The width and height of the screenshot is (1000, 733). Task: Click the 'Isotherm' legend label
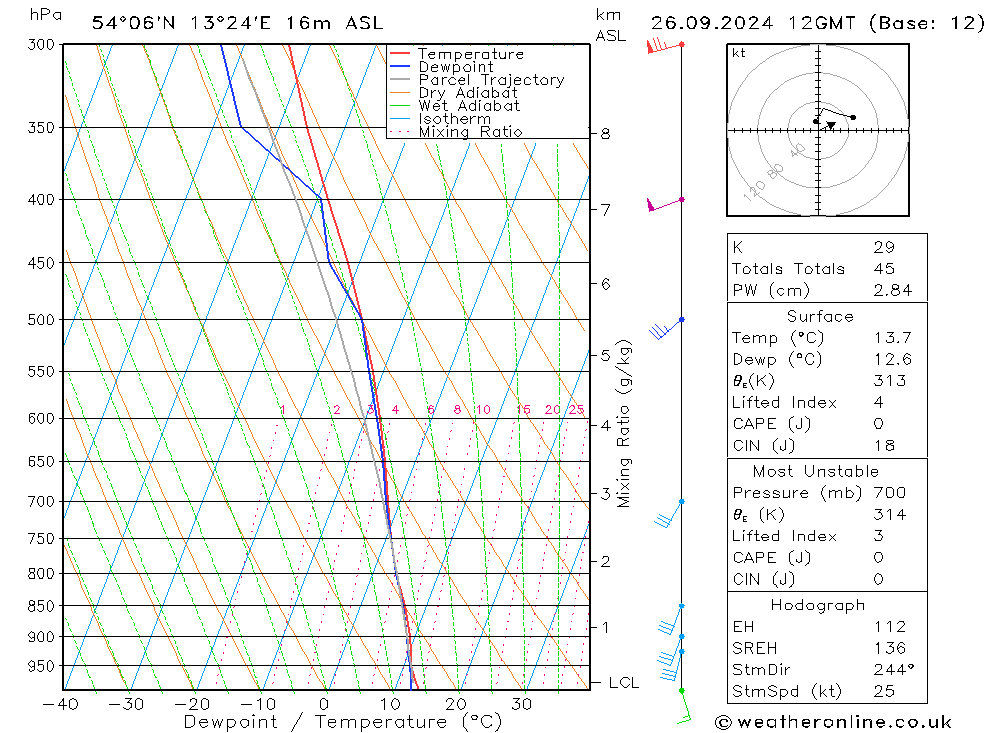coord(455,119)
